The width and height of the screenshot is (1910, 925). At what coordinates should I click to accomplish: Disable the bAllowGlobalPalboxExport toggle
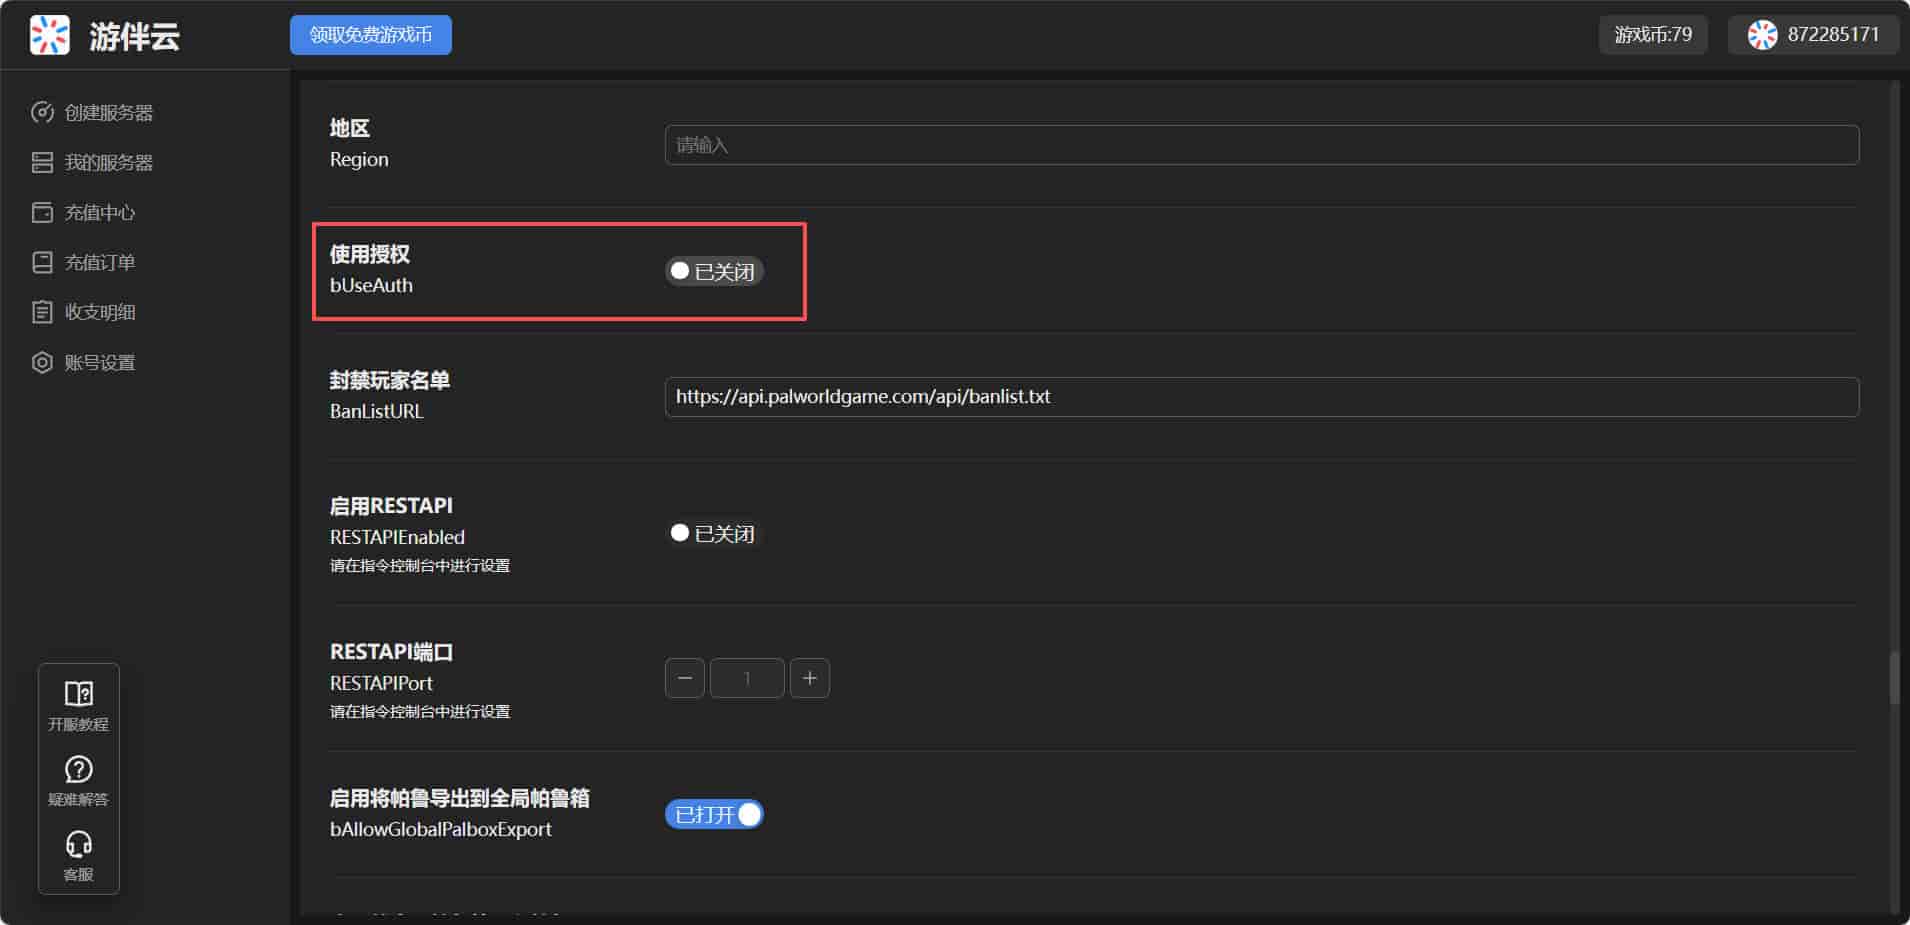pos(714,814)
